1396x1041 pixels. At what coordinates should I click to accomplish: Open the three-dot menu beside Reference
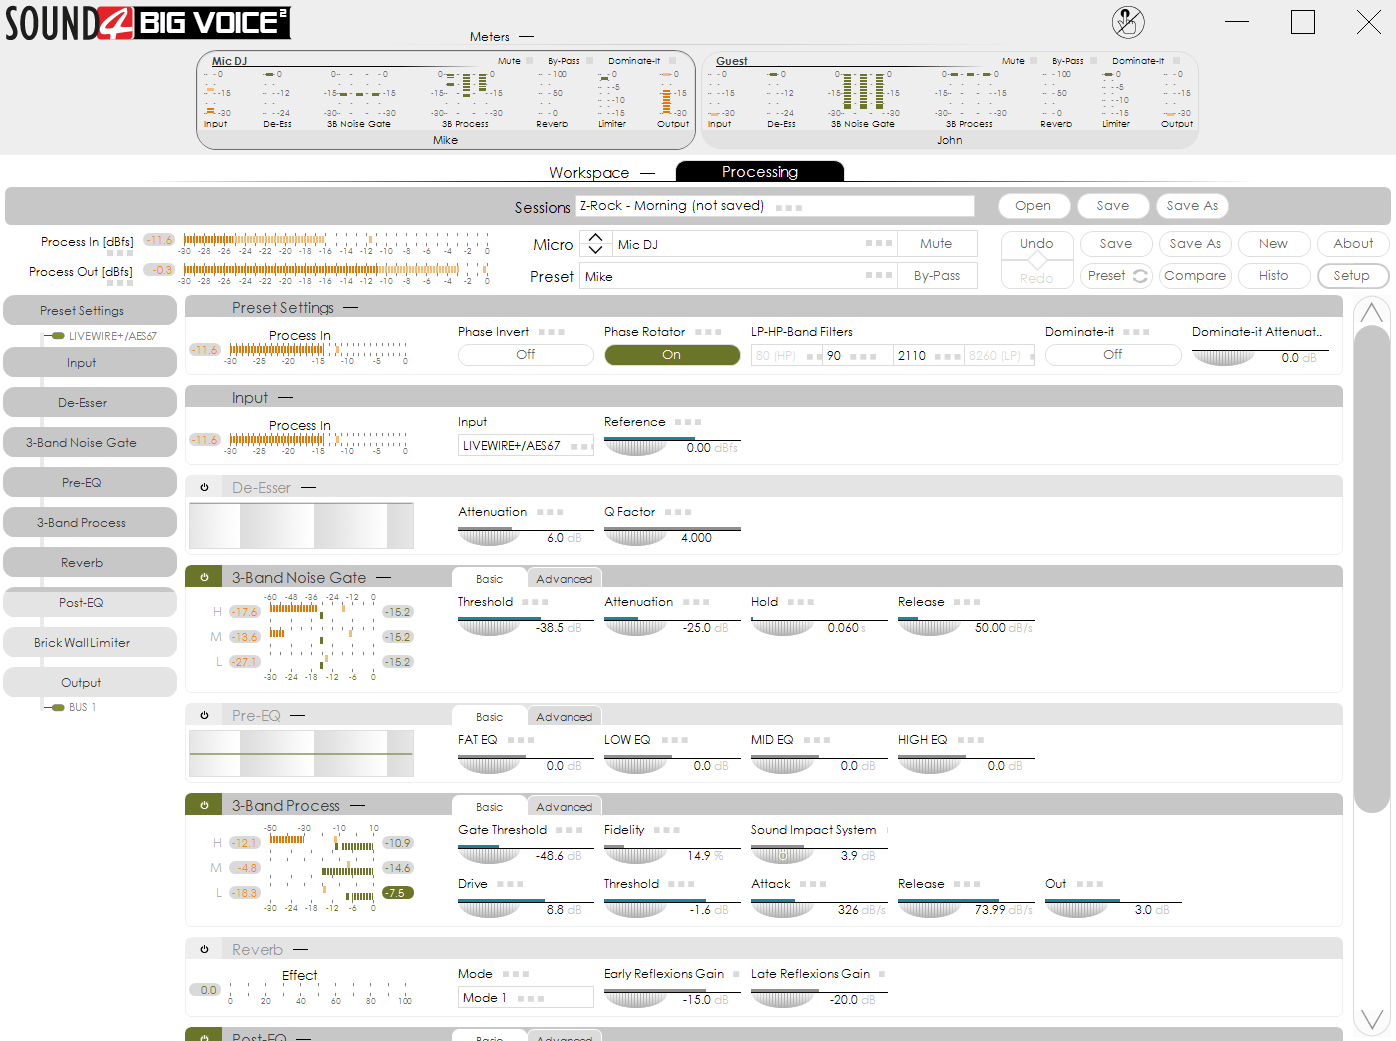click(x=688, y=422)
